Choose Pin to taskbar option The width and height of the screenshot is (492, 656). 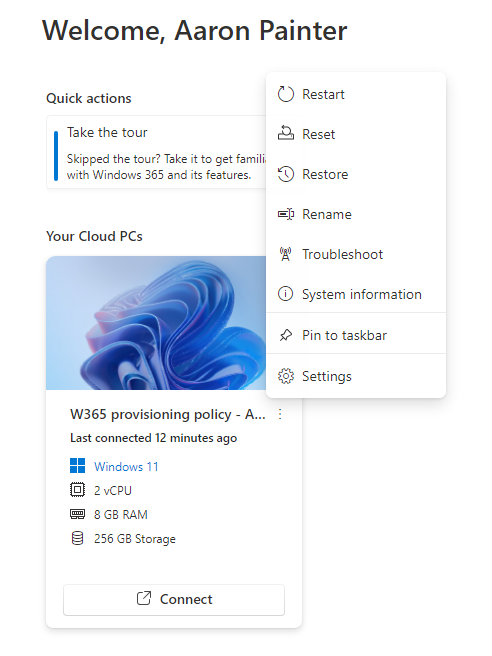356,335
